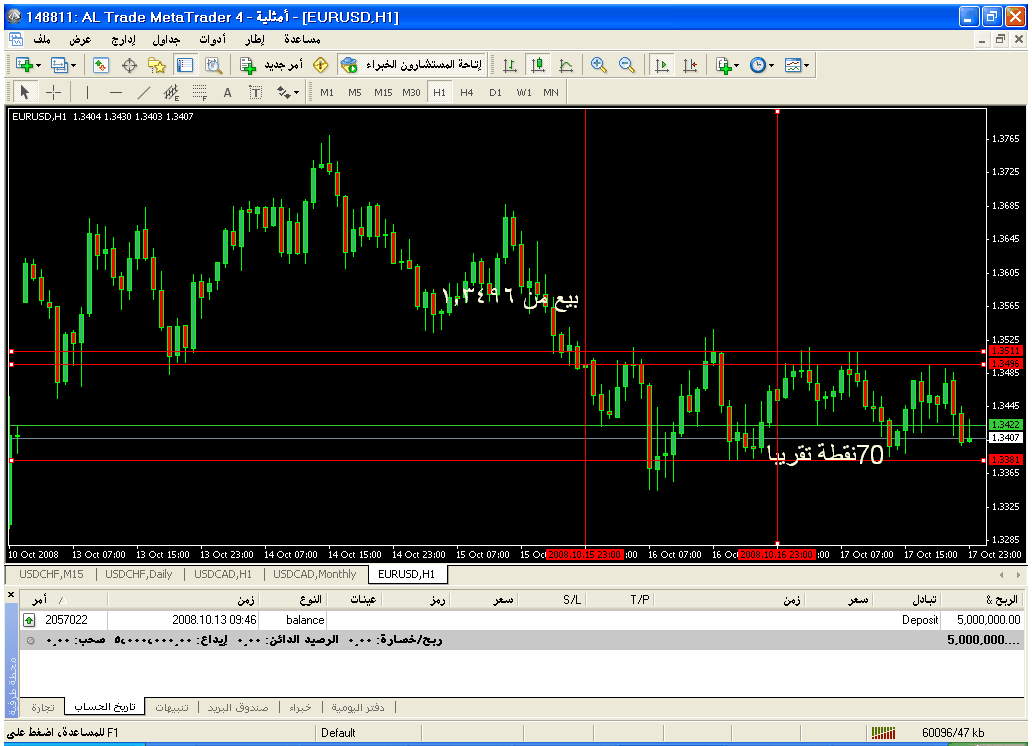This screenshot has height=746, width=1032.
Task: Switch timeframe to H4
Action: coord(467,92)
